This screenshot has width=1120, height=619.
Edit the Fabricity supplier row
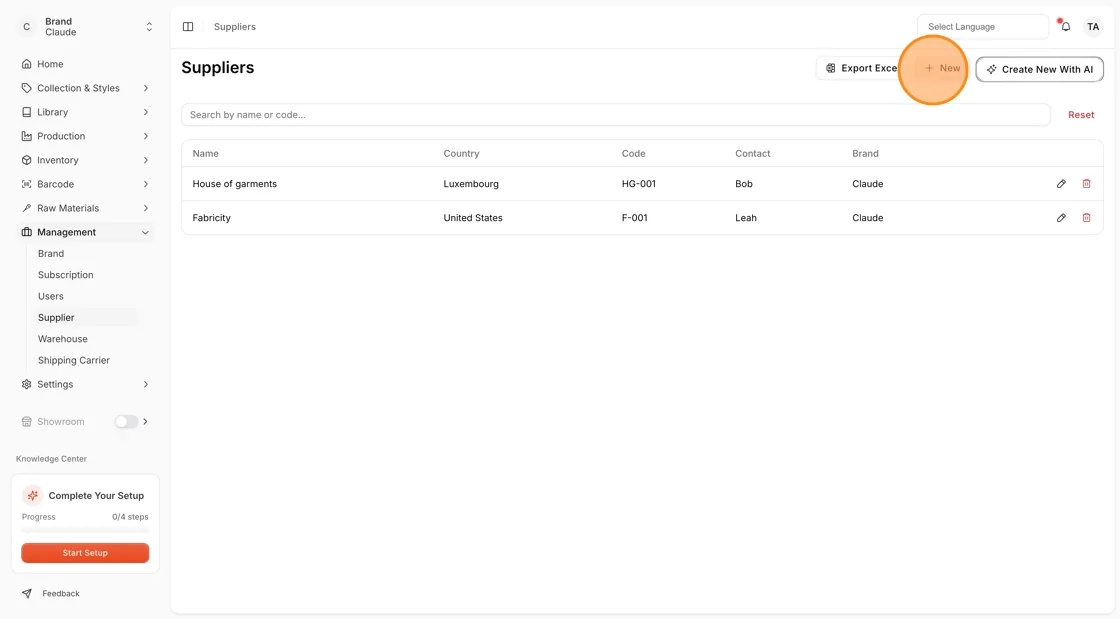(1061, 218)
